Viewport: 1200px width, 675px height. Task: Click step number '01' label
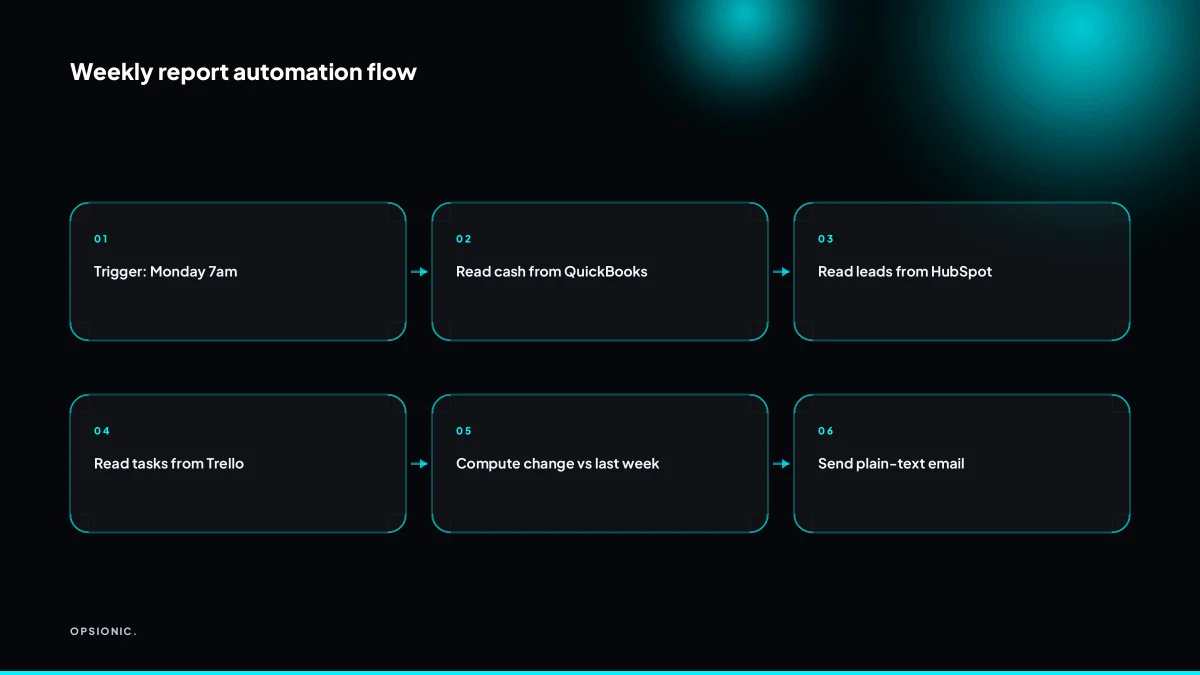[x=101, y=239]
